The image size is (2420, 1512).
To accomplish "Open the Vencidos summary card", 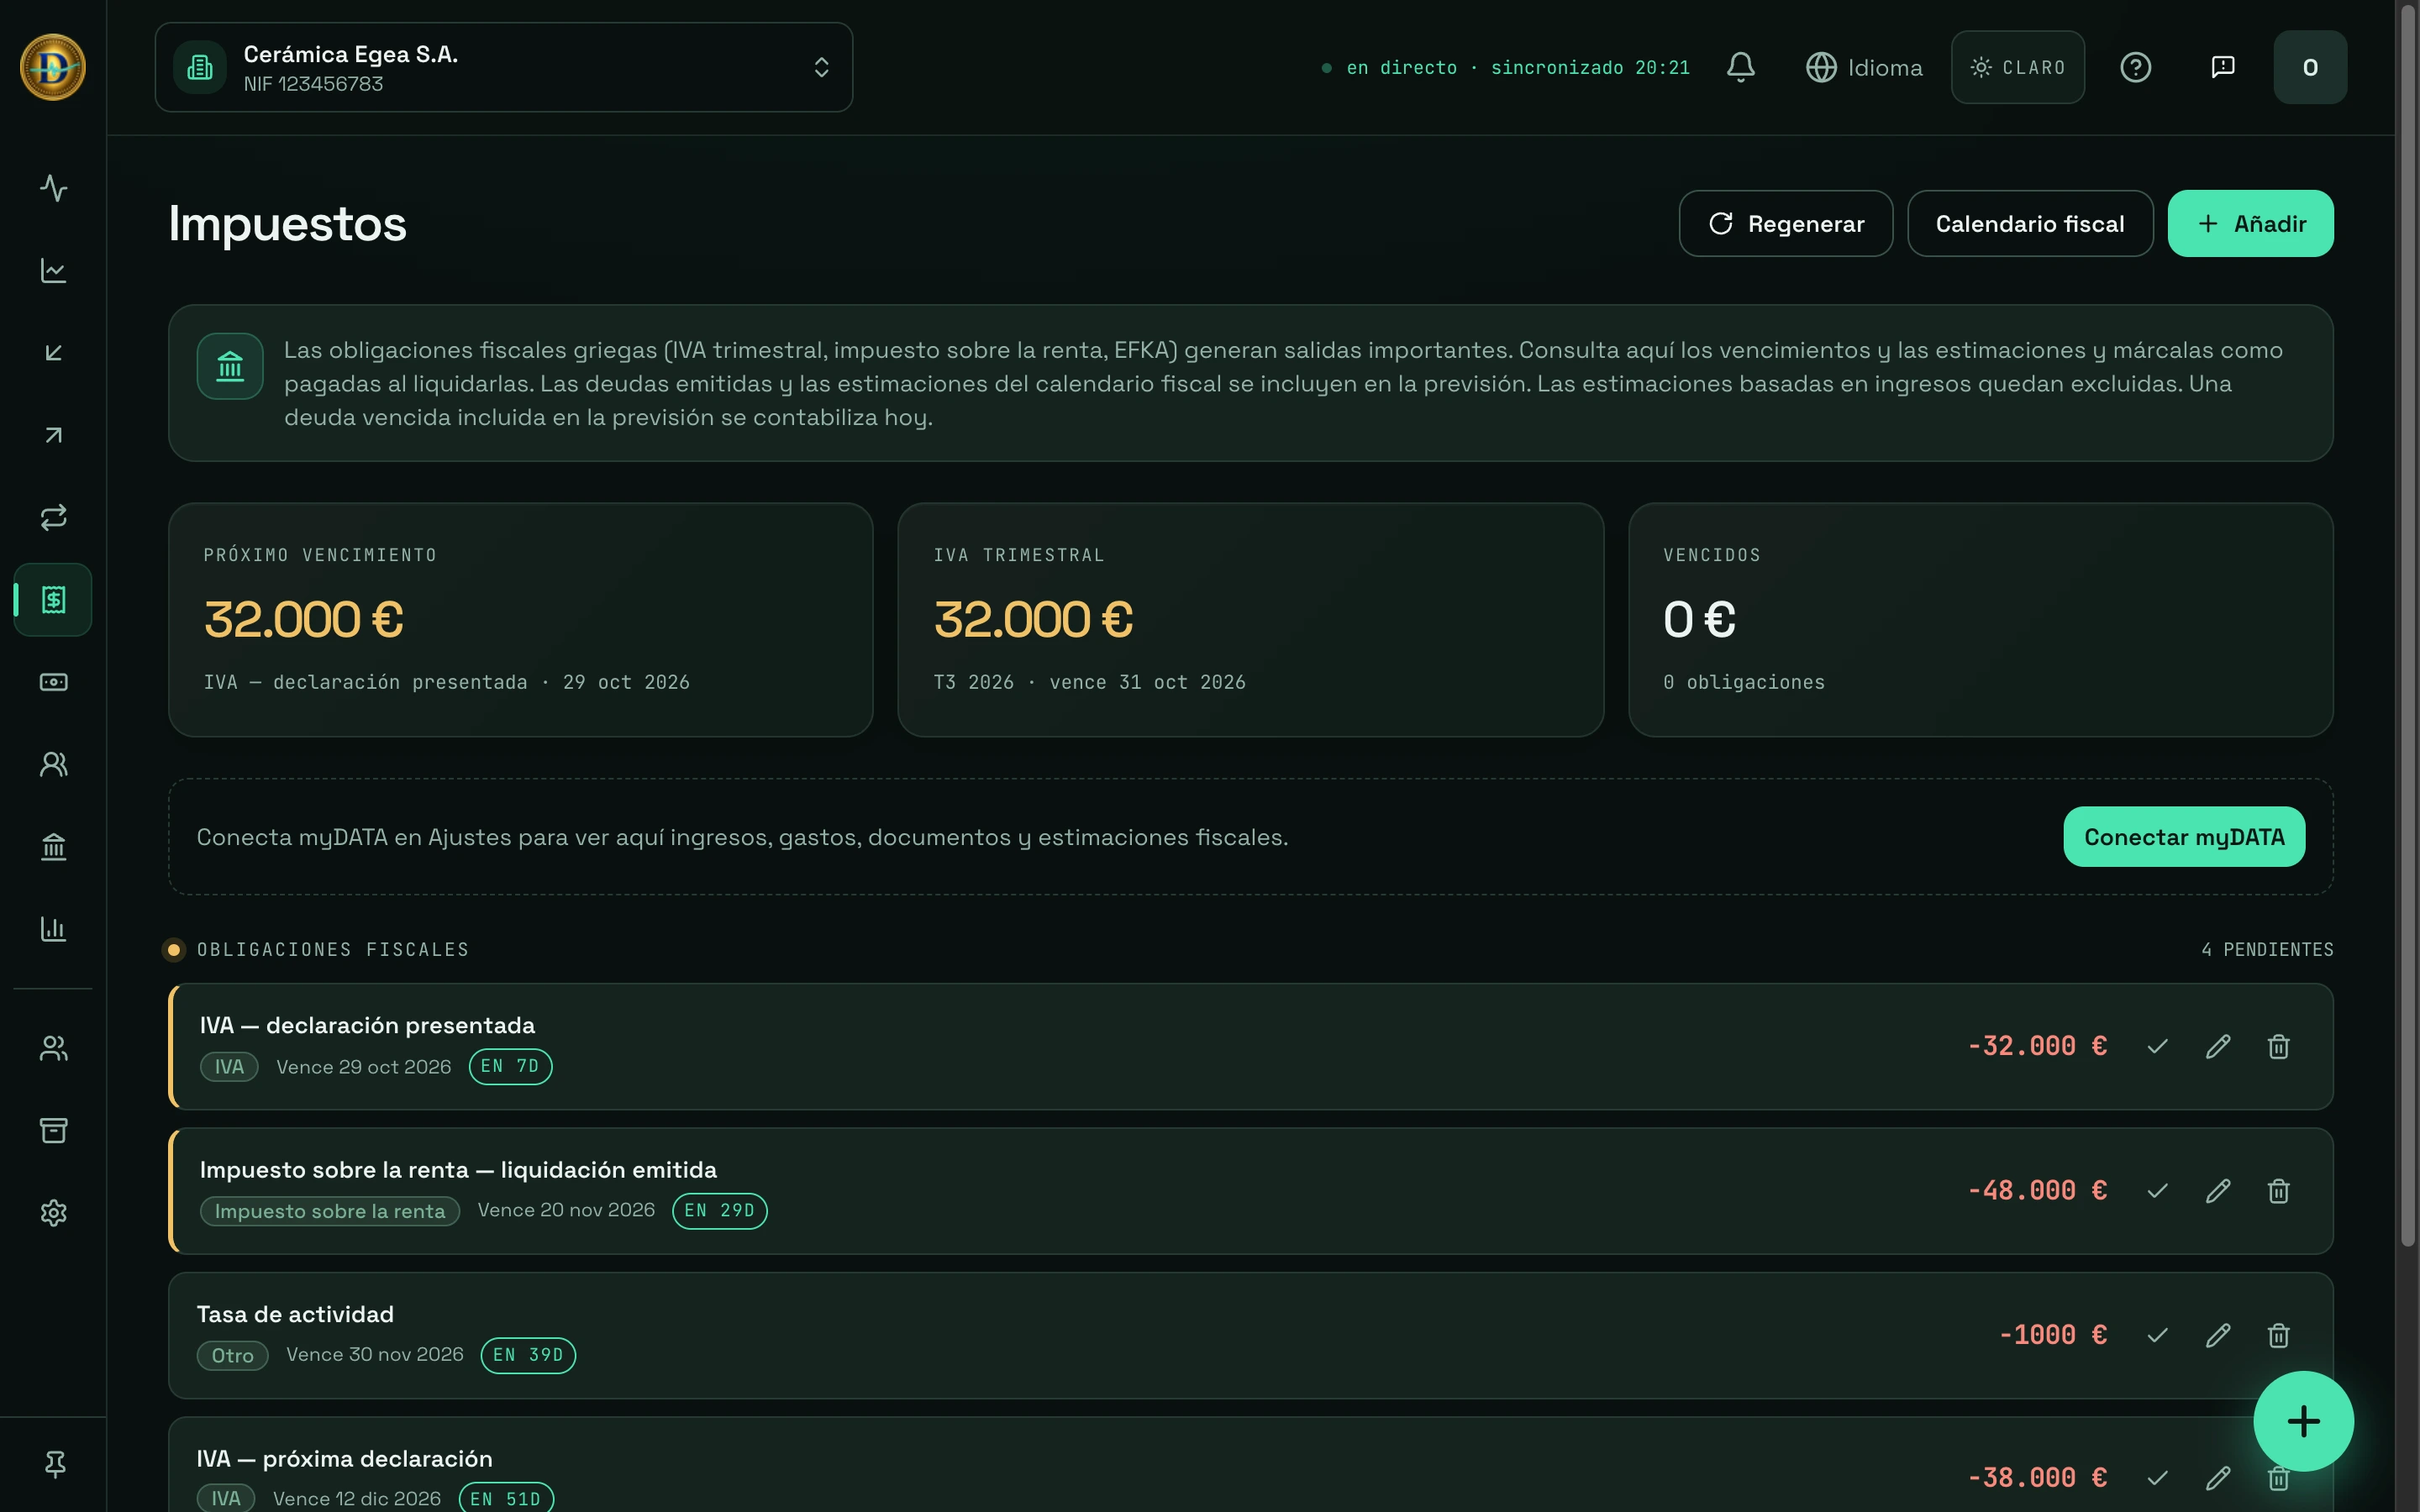I will (1980, 620).
